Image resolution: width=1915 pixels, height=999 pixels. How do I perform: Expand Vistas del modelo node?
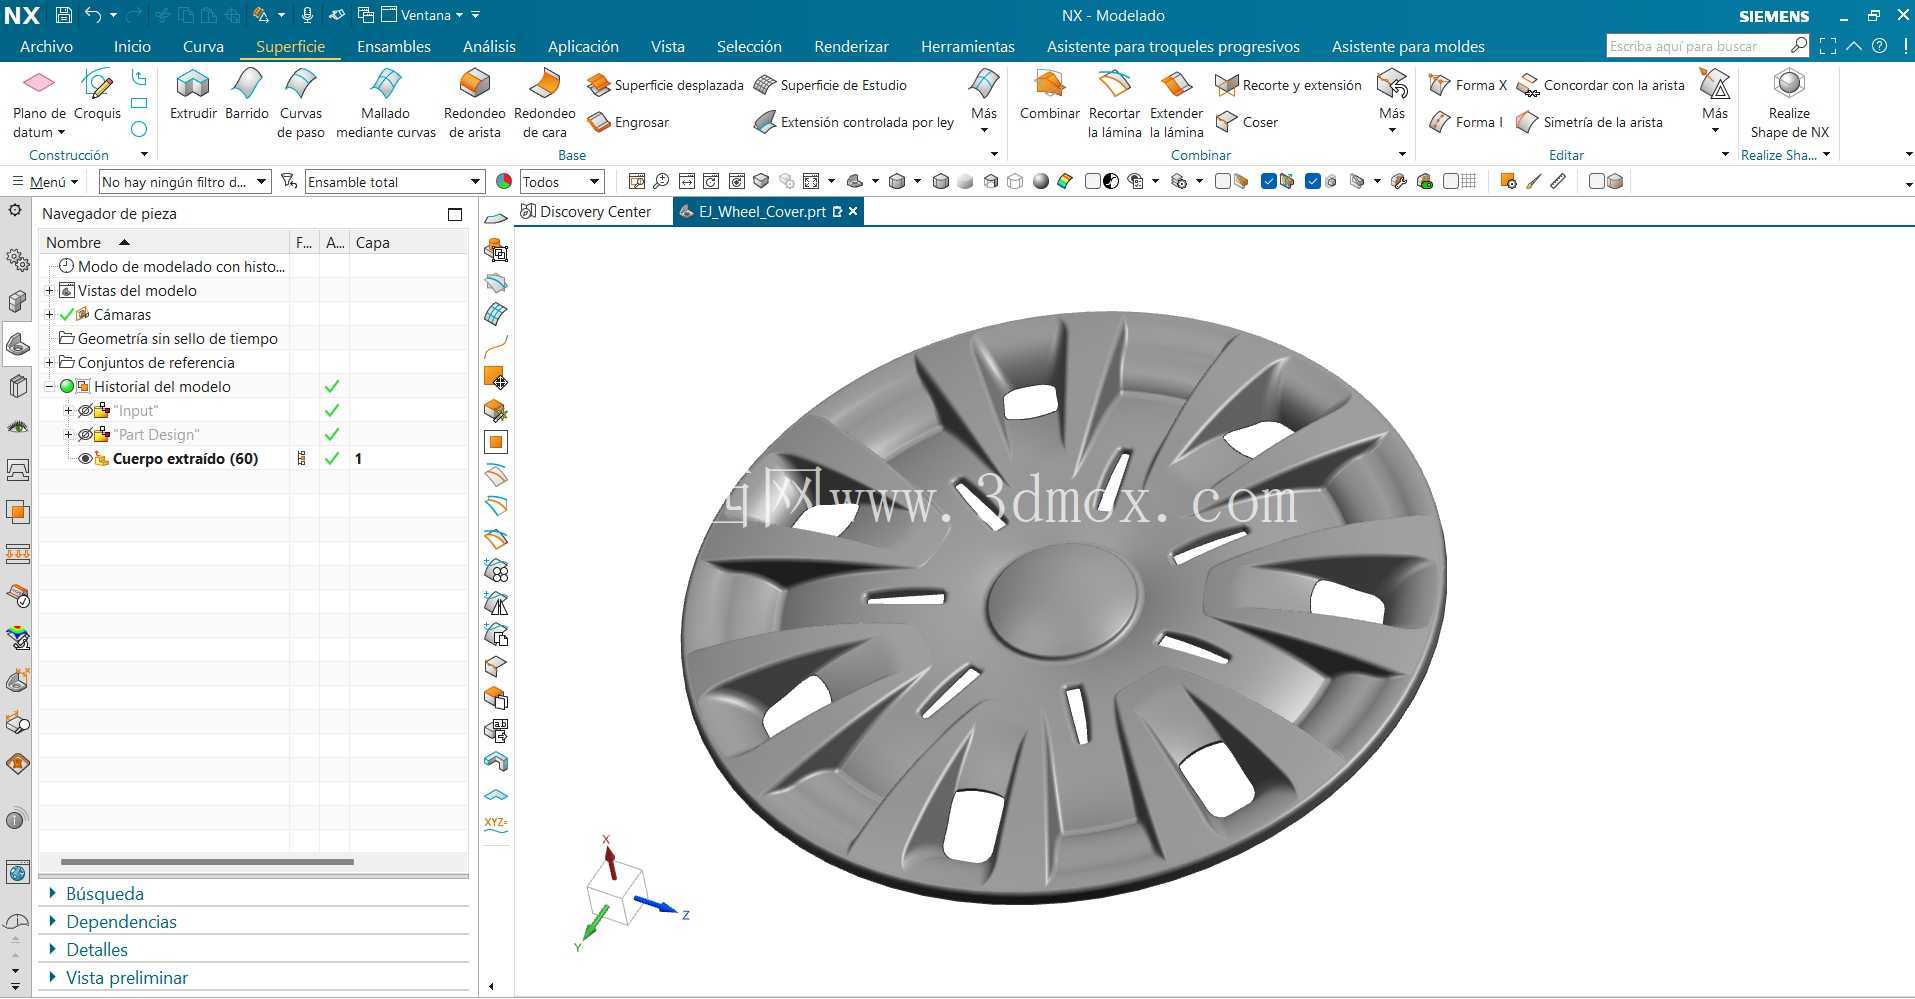(49, 291)
